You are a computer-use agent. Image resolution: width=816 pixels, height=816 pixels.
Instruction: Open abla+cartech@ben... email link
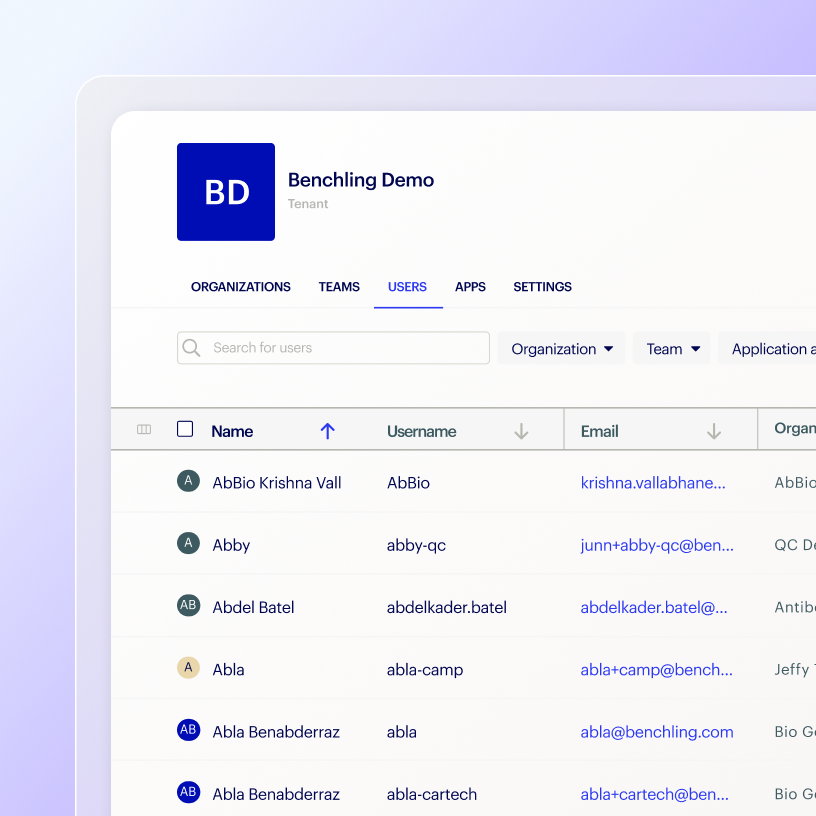pos(654,794)
